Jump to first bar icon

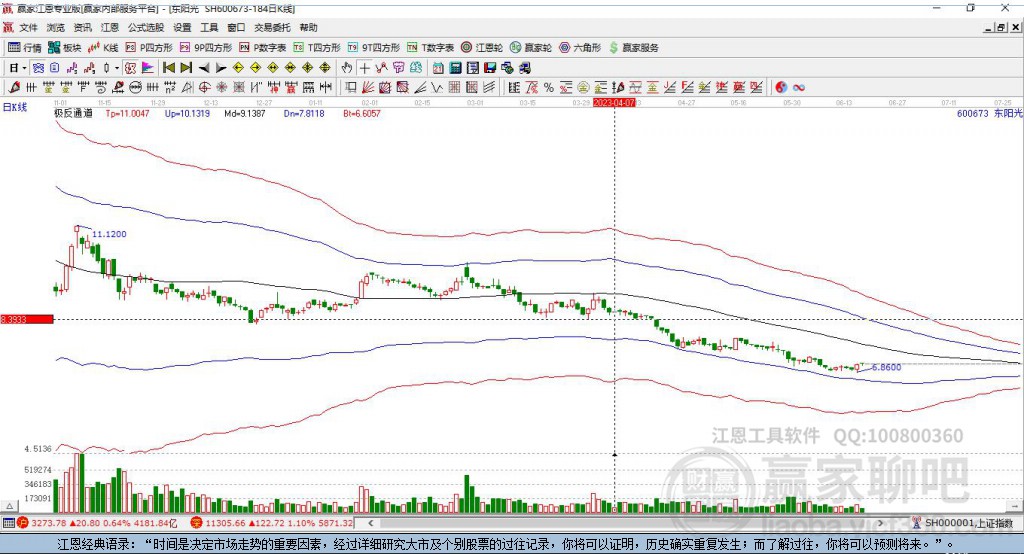click(168, 68)
